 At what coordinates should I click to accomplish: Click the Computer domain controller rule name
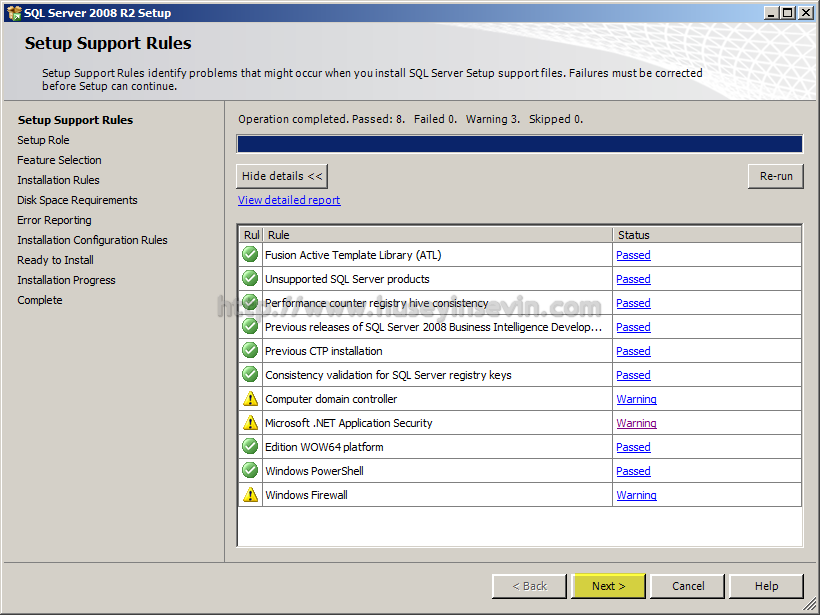[x=331, y=400]
